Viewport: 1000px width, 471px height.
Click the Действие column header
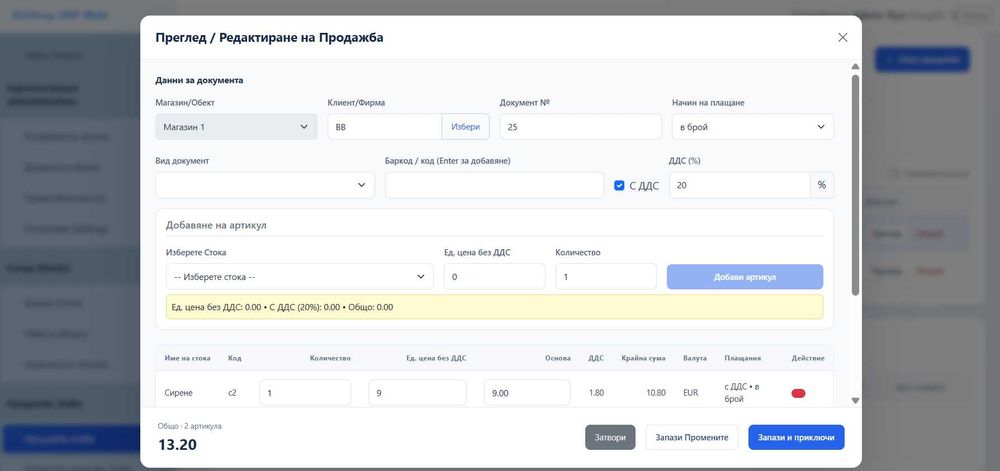click(807, 358)
